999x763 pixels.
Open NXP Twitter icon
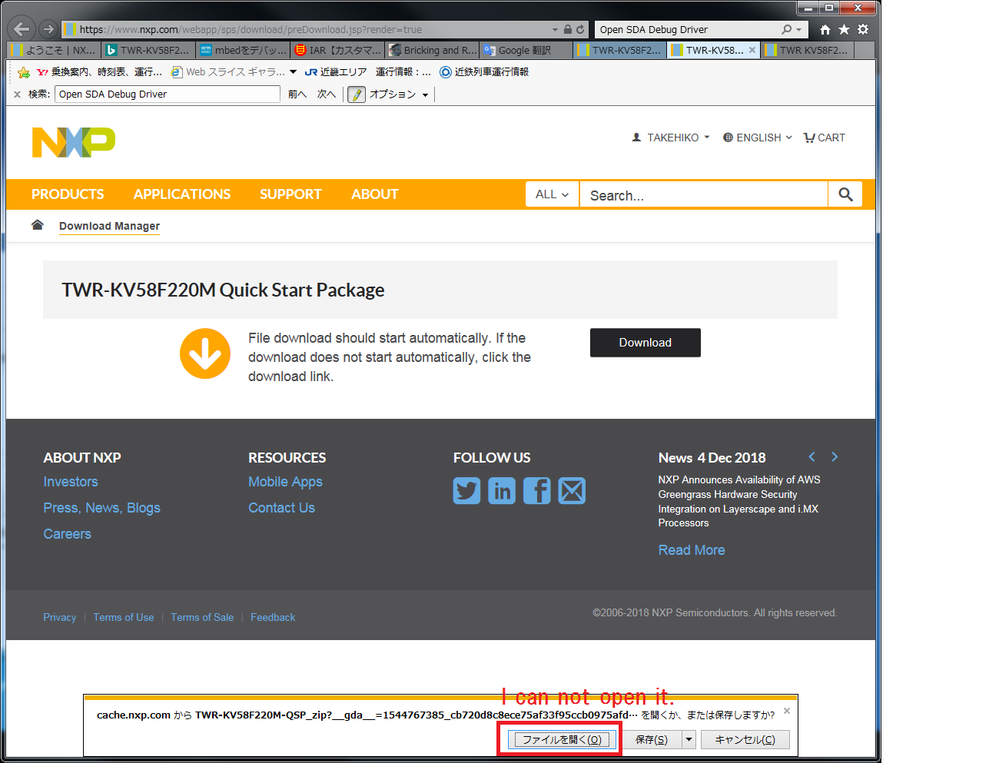click(466, 490)
